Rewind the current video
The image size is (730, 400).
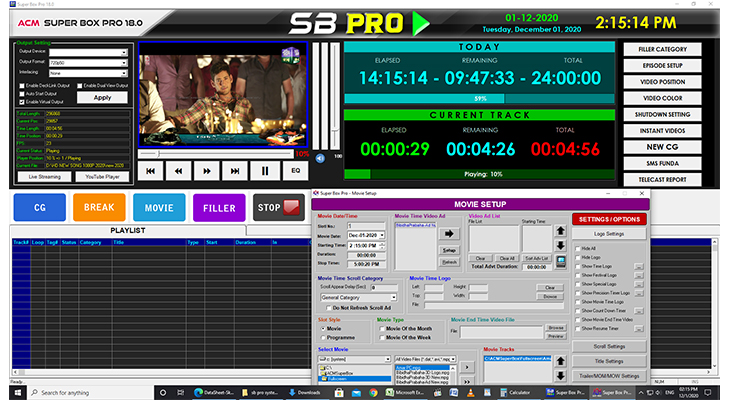click(x=178, y=171)
